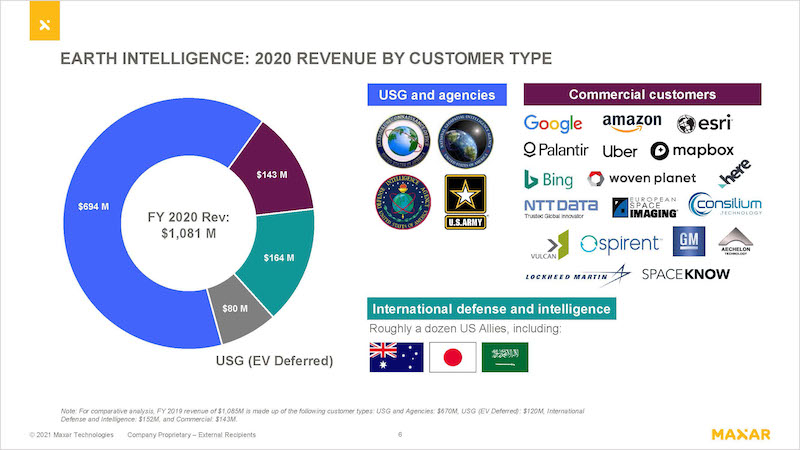800x450 pixels.
Task: Click the 'Roughly a dozen US Allies' text
Action: pyautogui.click(x=465, y=329)
